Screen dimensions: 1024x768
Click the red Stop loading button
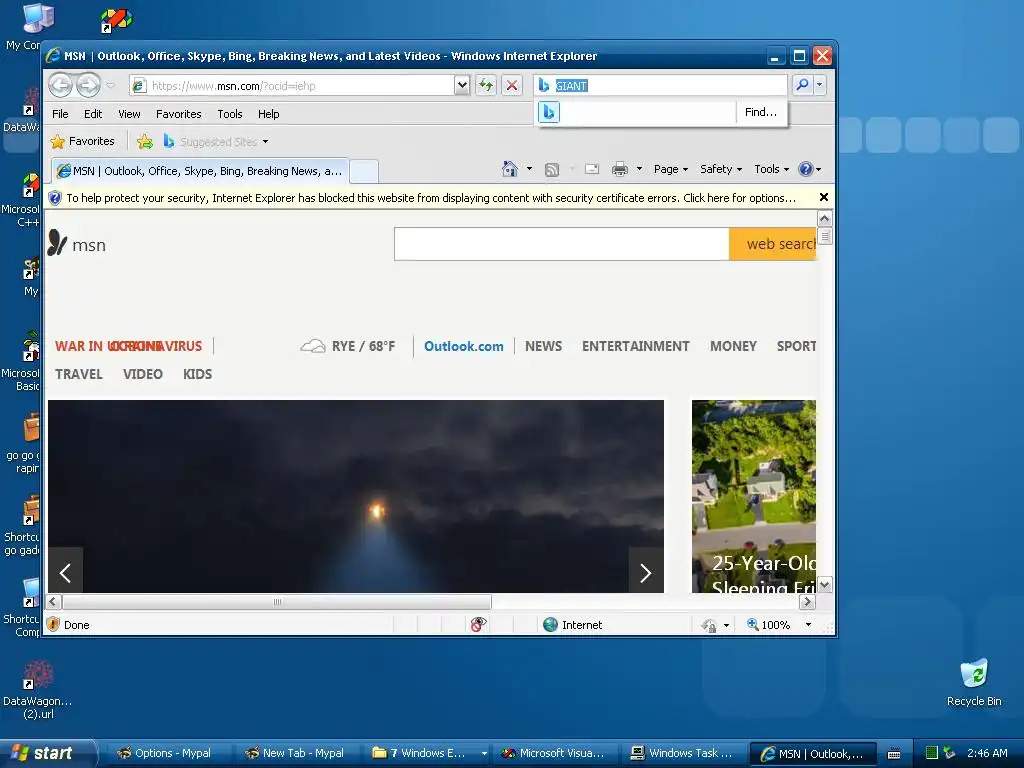click(x=512, y=86)
